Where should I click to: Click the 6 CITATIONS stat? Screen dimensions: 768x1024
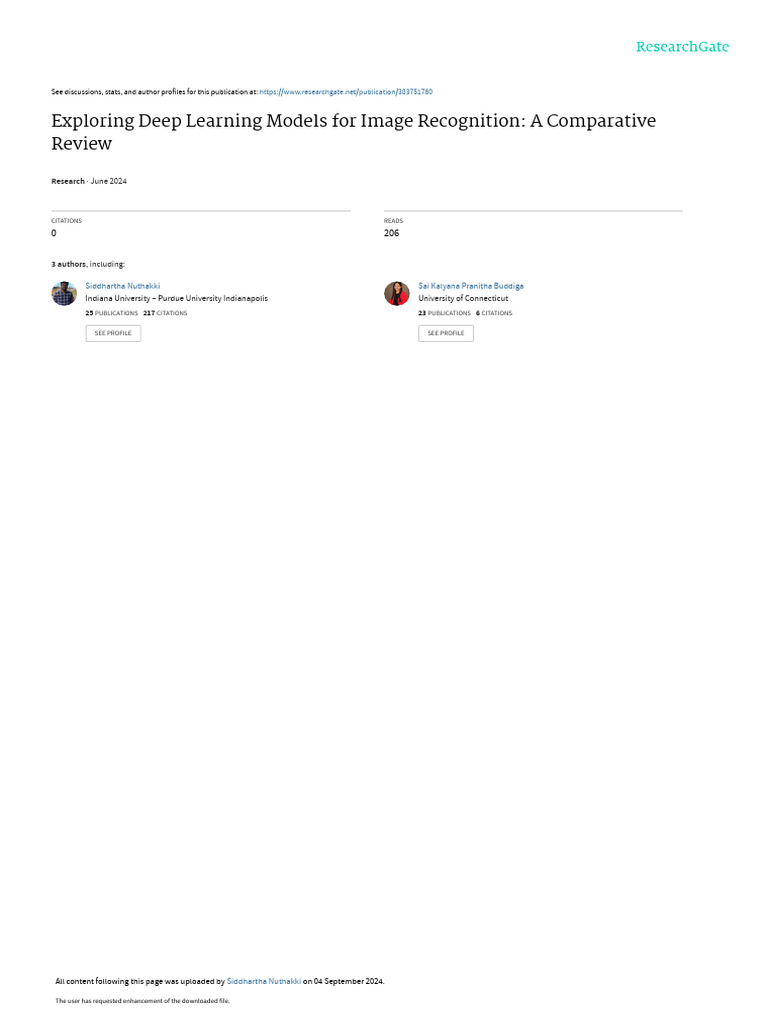click(x=494, y=313)
